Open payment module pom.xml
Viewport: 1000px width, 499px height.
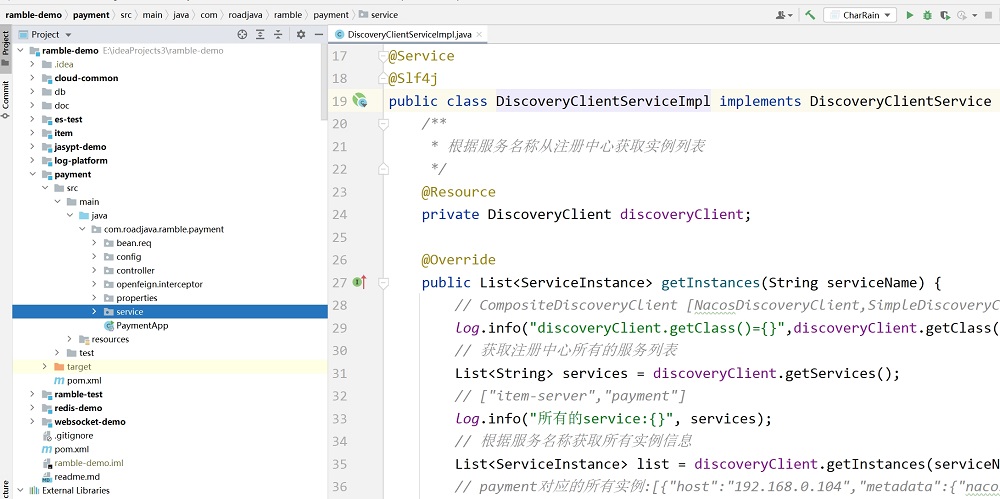pos(84,380)
